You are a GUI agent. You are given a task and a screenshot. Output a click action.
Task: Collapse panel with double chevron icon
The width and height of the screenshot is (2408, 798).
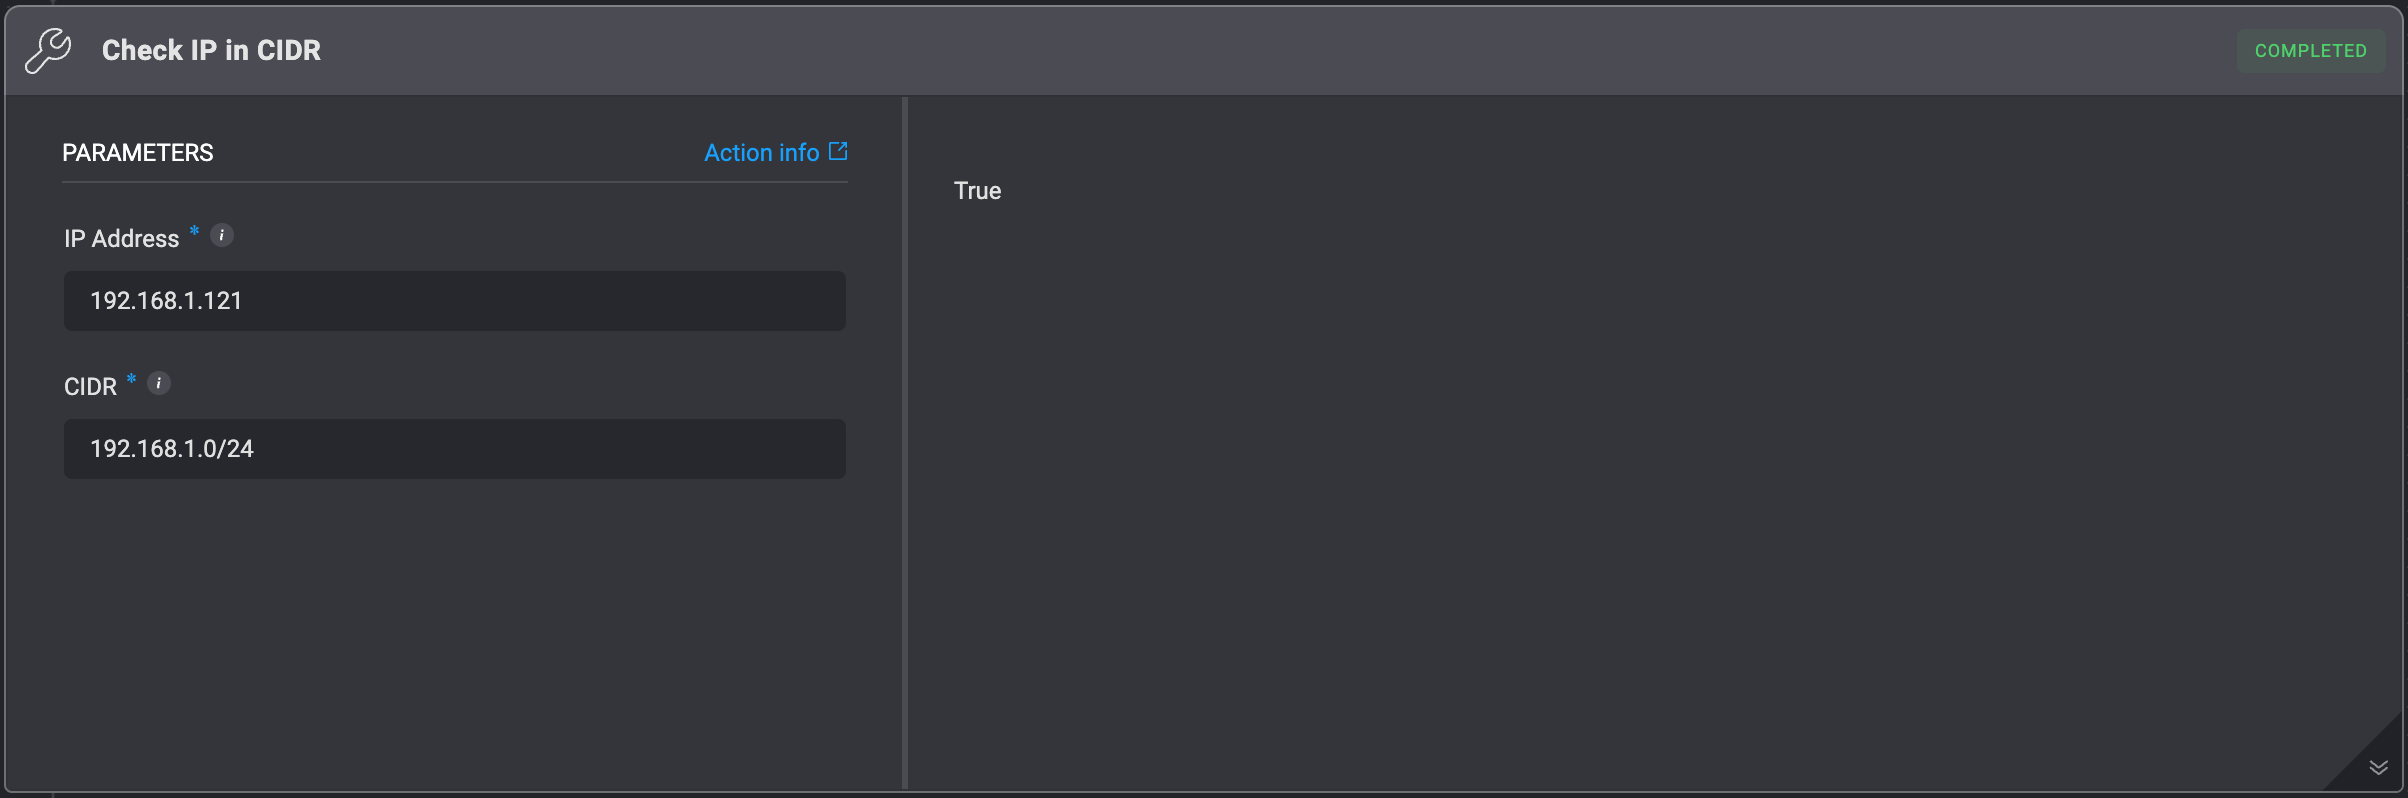pyautogui.click(x=2379, y=767)
